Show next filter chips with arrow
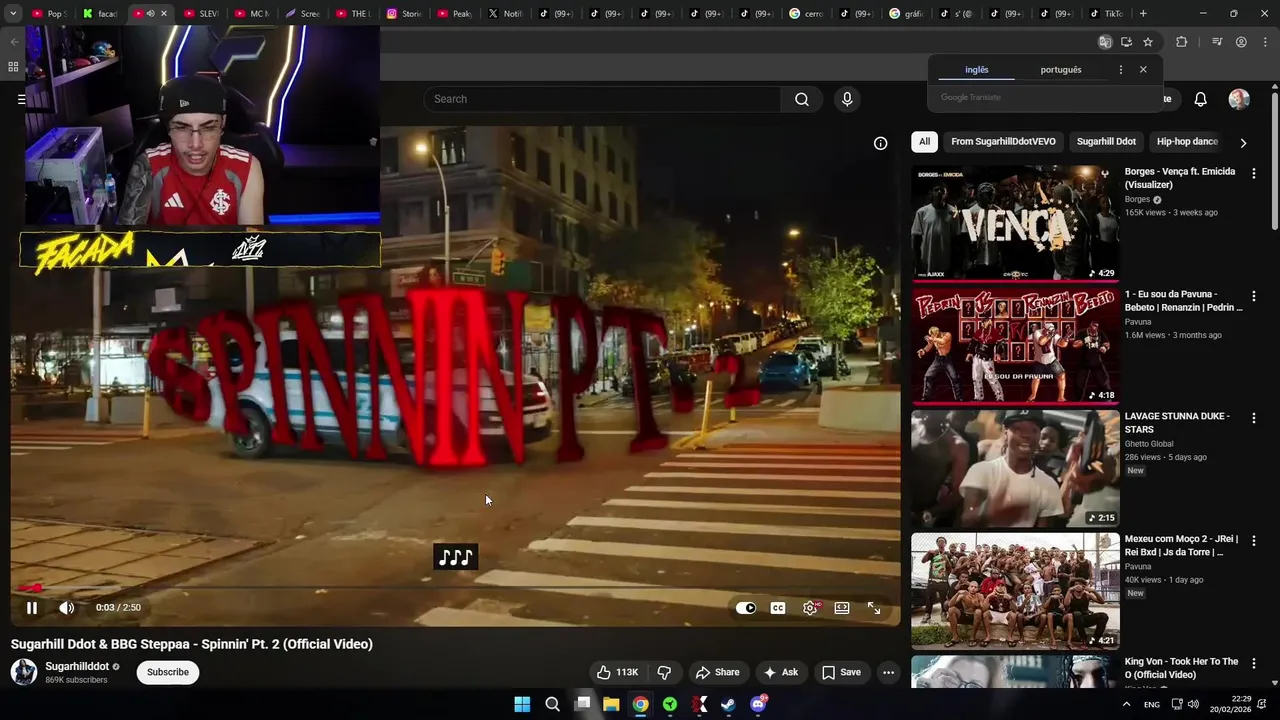The width and height of the screenshot is (1280, 720). click(1243, 143)
